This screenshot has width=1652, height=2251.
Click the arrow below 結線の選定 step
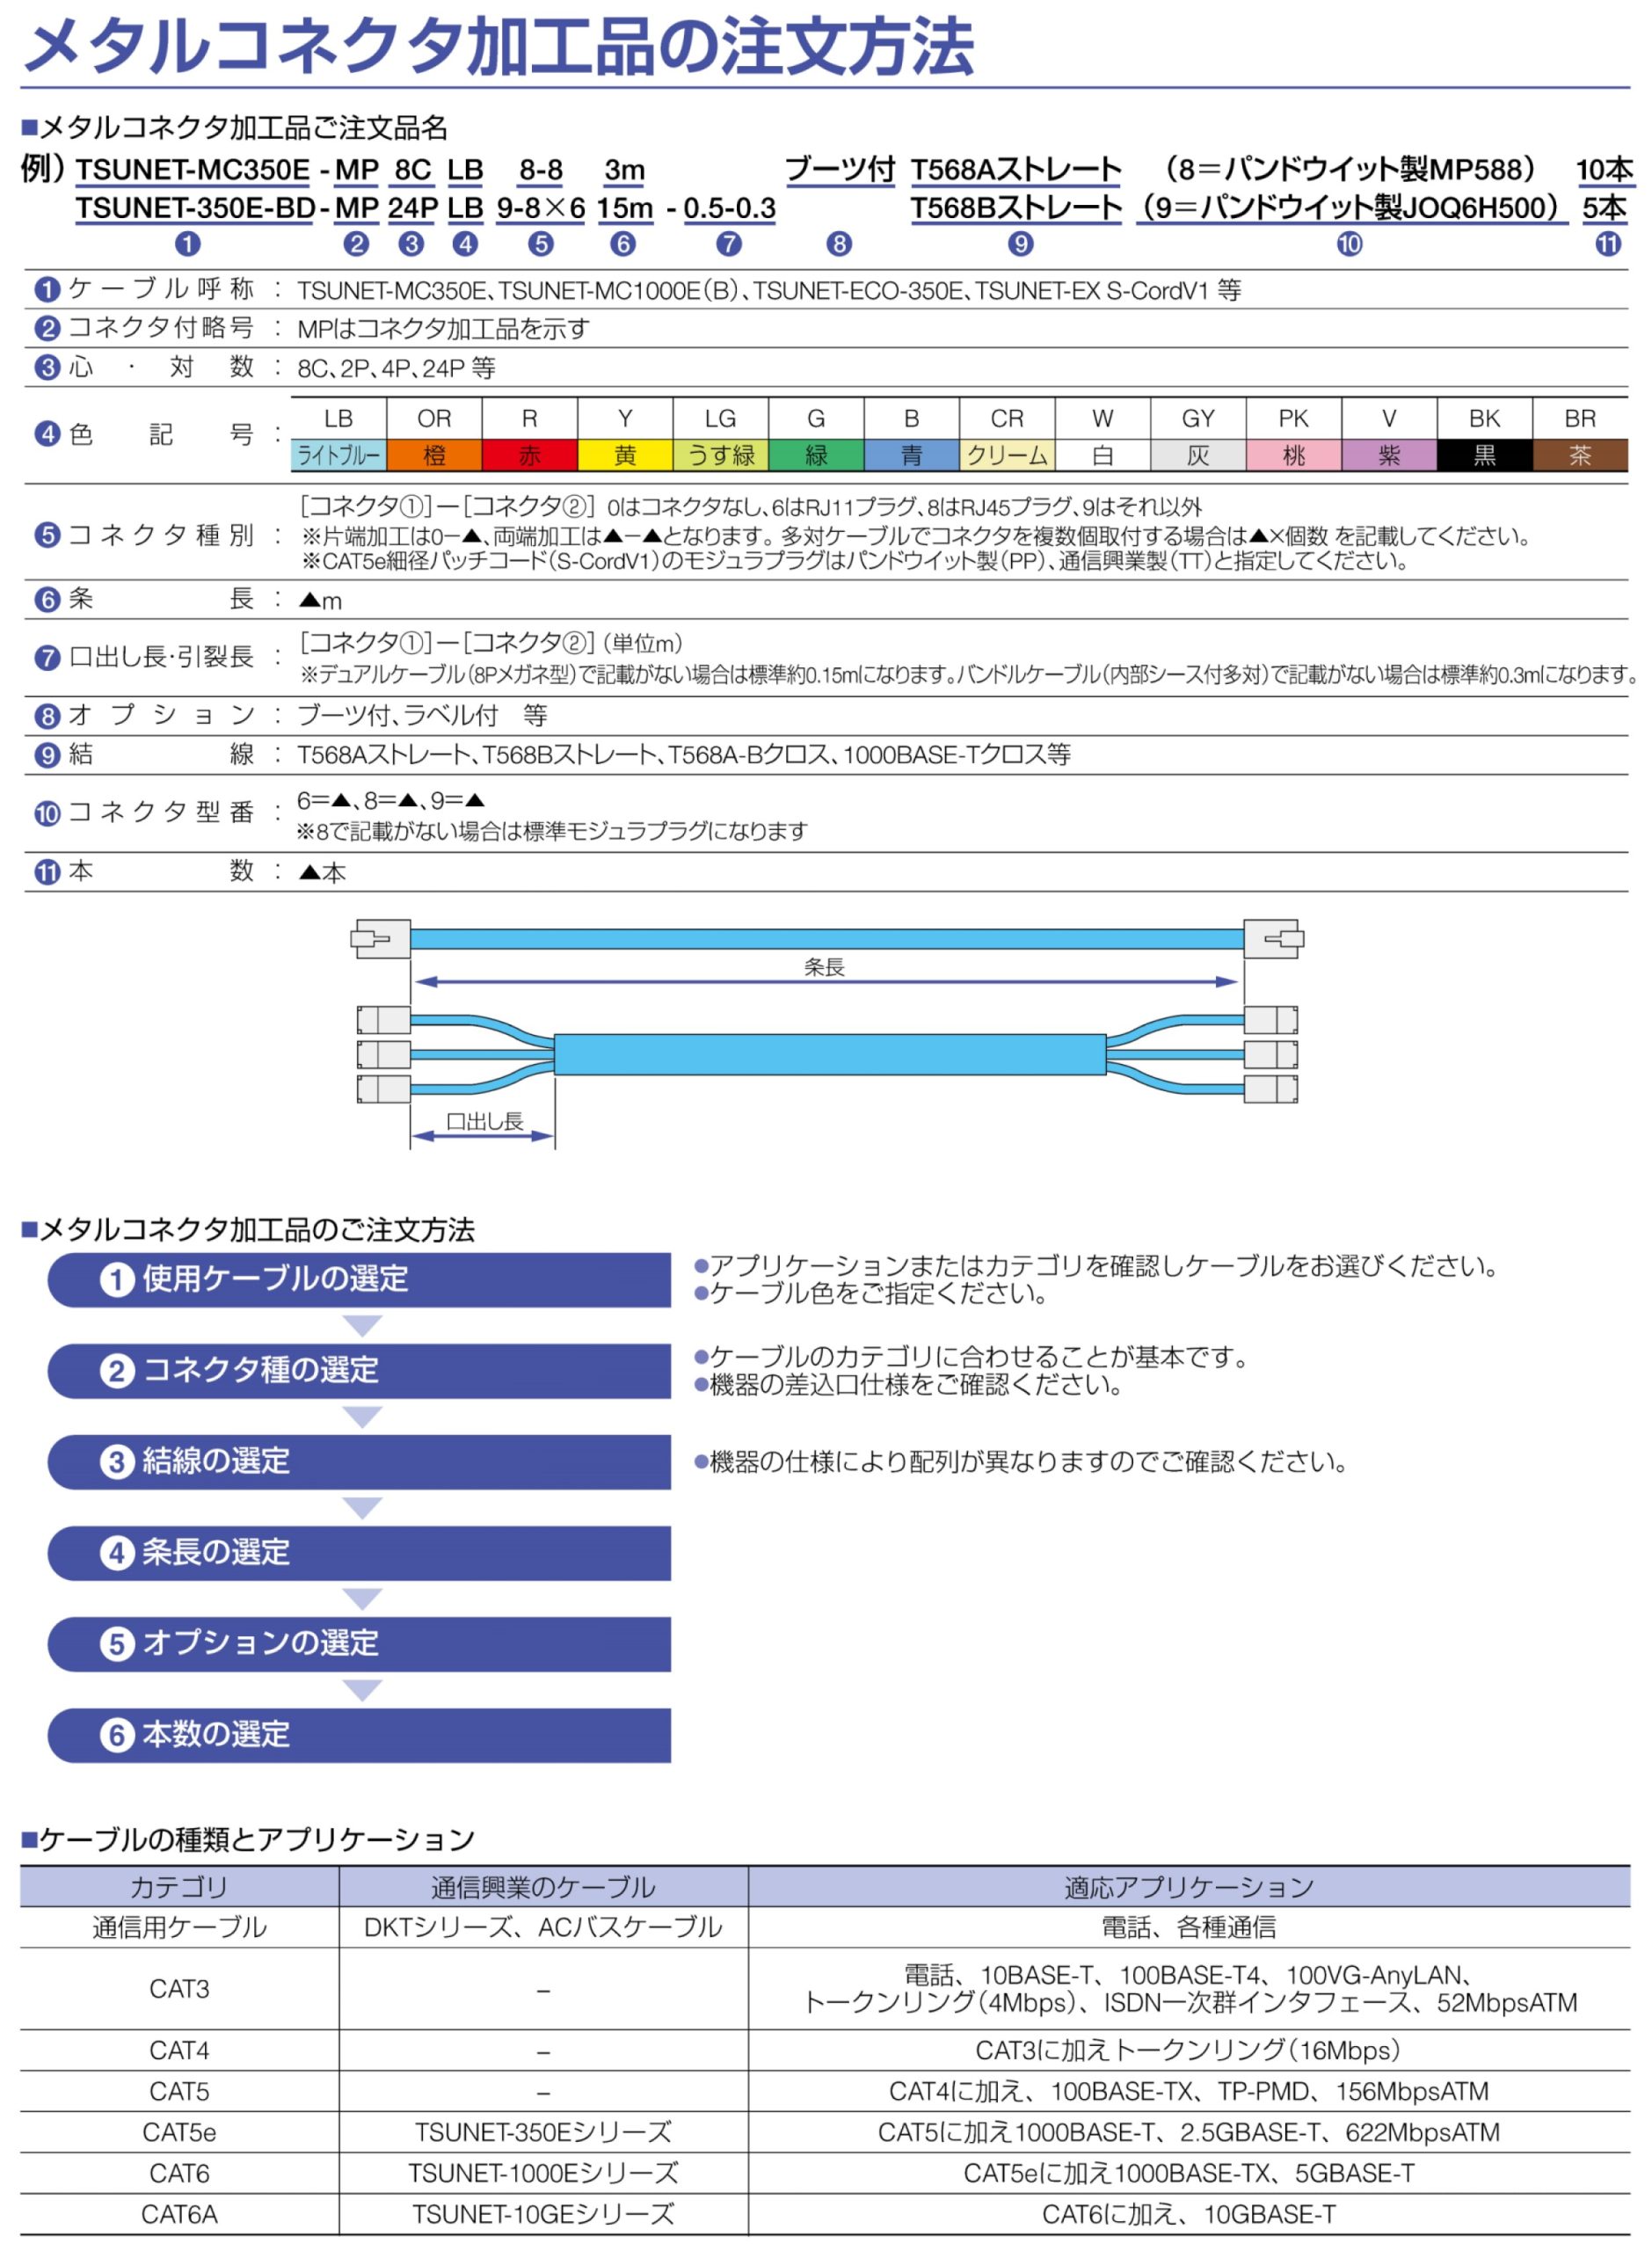click(362, 1508)
